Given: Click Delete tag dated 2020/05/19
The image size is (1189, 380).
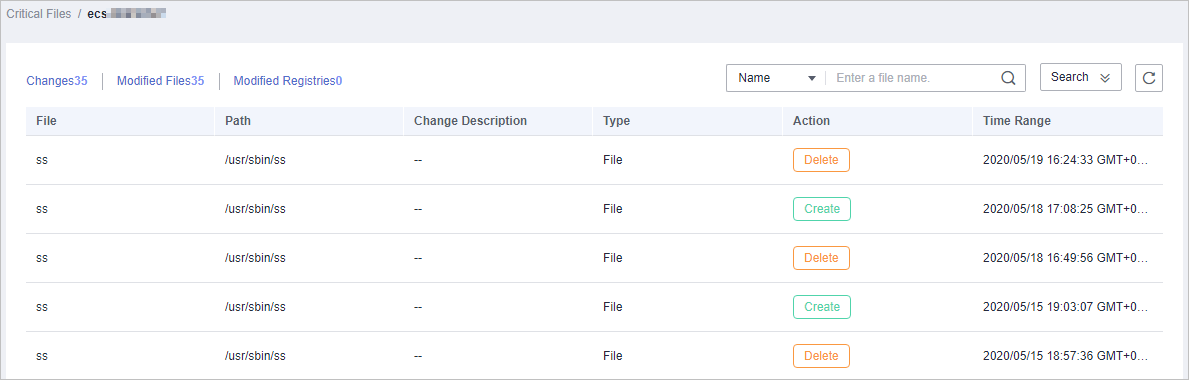Looking at the screenshot, I should 821,160.
